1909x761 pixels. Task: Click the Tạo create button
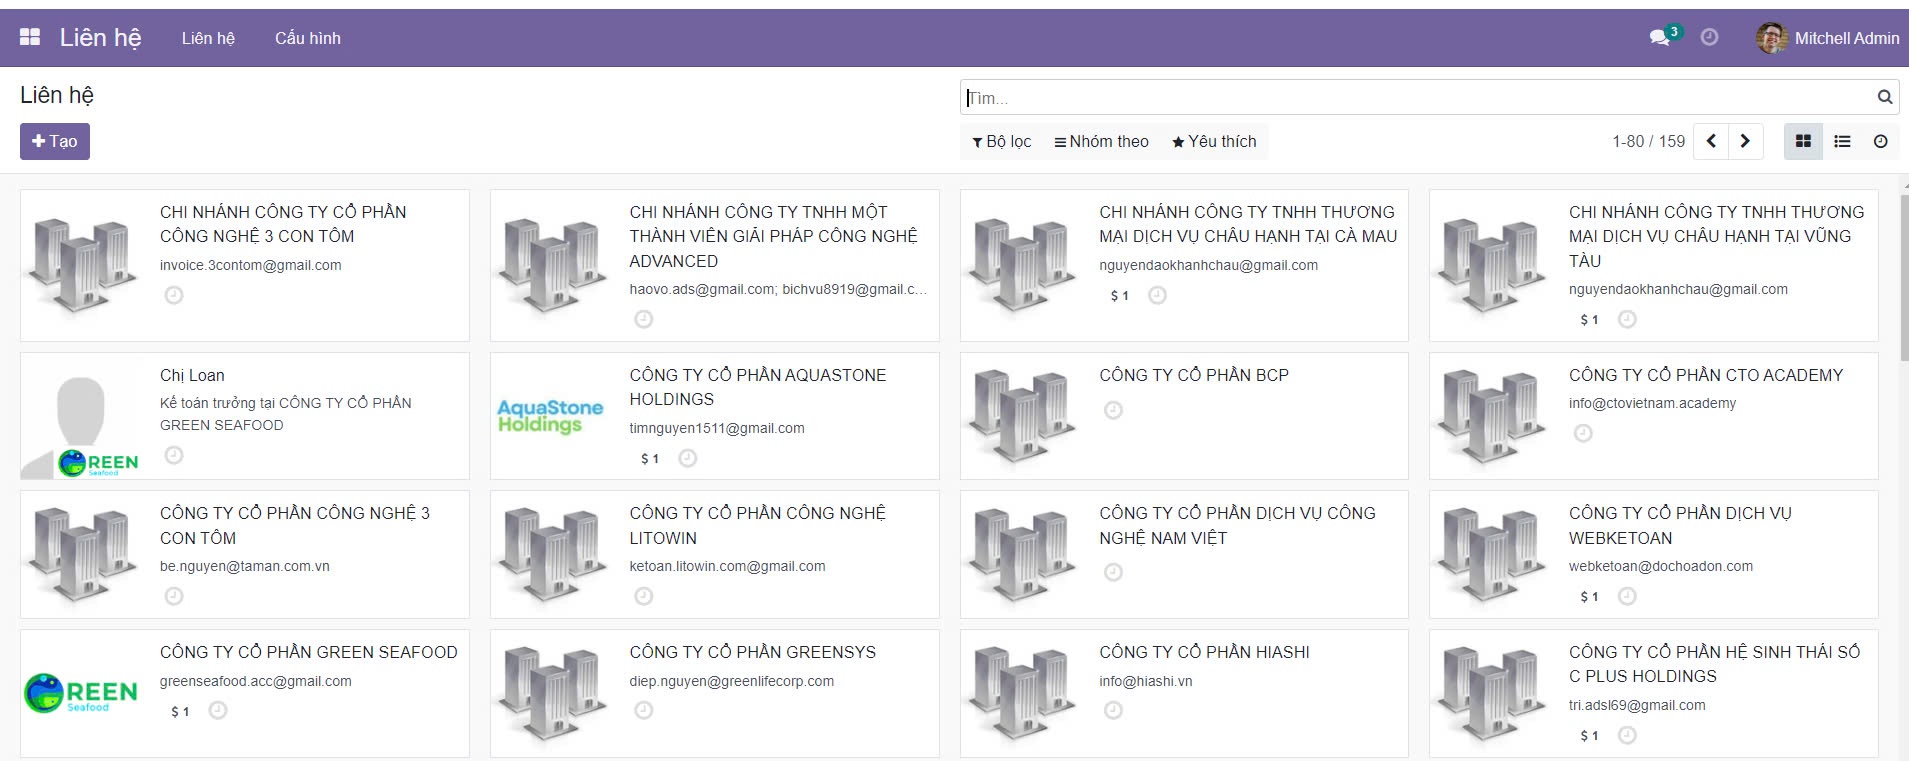55,142
